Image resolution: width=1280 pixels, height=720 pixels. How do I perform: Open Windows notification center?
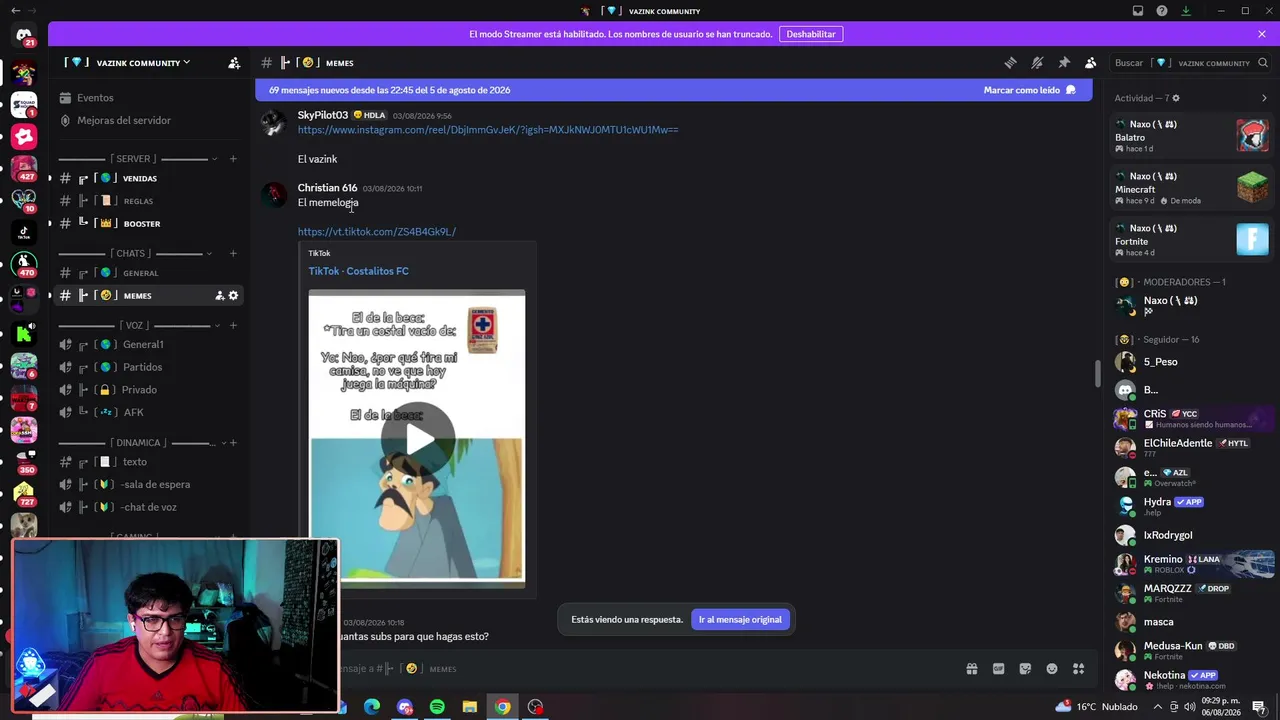coord(1259,707)
